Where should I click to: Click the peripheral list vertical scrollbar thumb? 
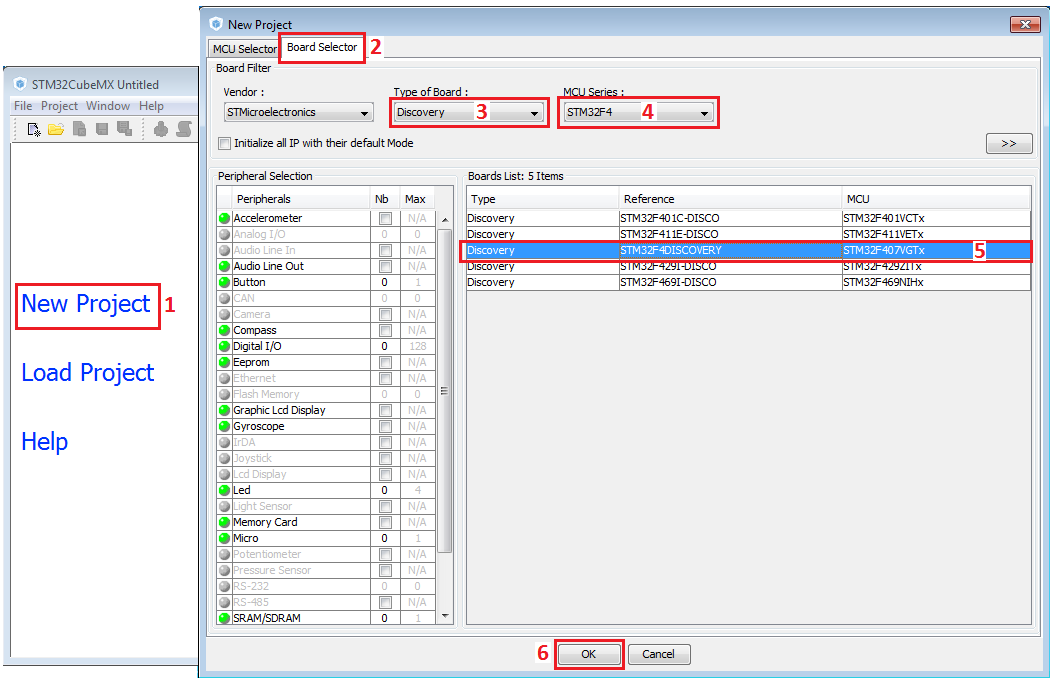(444, 391)
